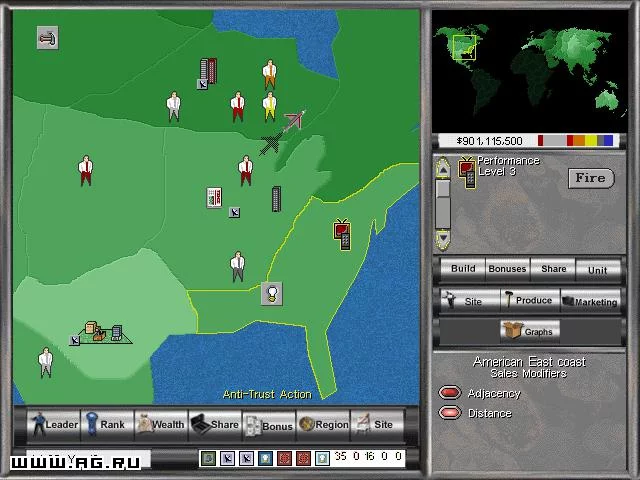Show the Share map overlay in the bottom bar

(x=215, y=425)
